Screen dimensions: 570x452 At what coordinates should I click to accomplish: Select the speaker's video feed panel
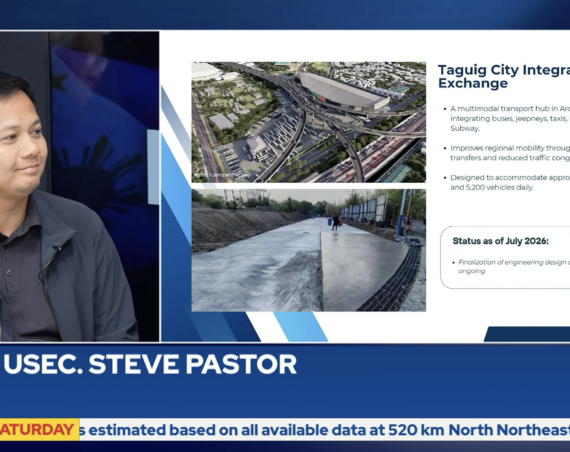pyautogui.click(x=79, y=186)
